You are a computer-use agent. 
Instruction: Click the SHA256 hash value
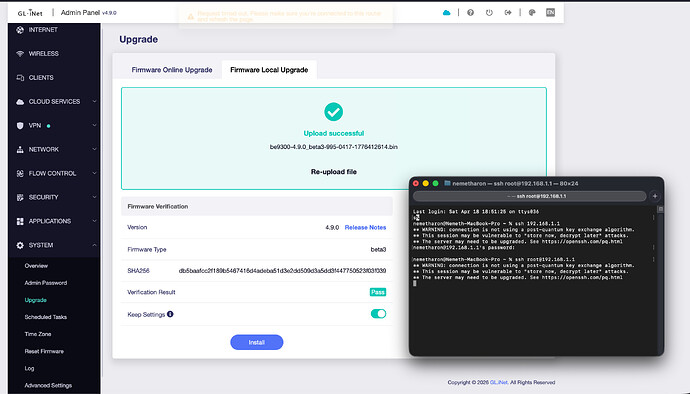pyautogui.click(x=282, y=271)
